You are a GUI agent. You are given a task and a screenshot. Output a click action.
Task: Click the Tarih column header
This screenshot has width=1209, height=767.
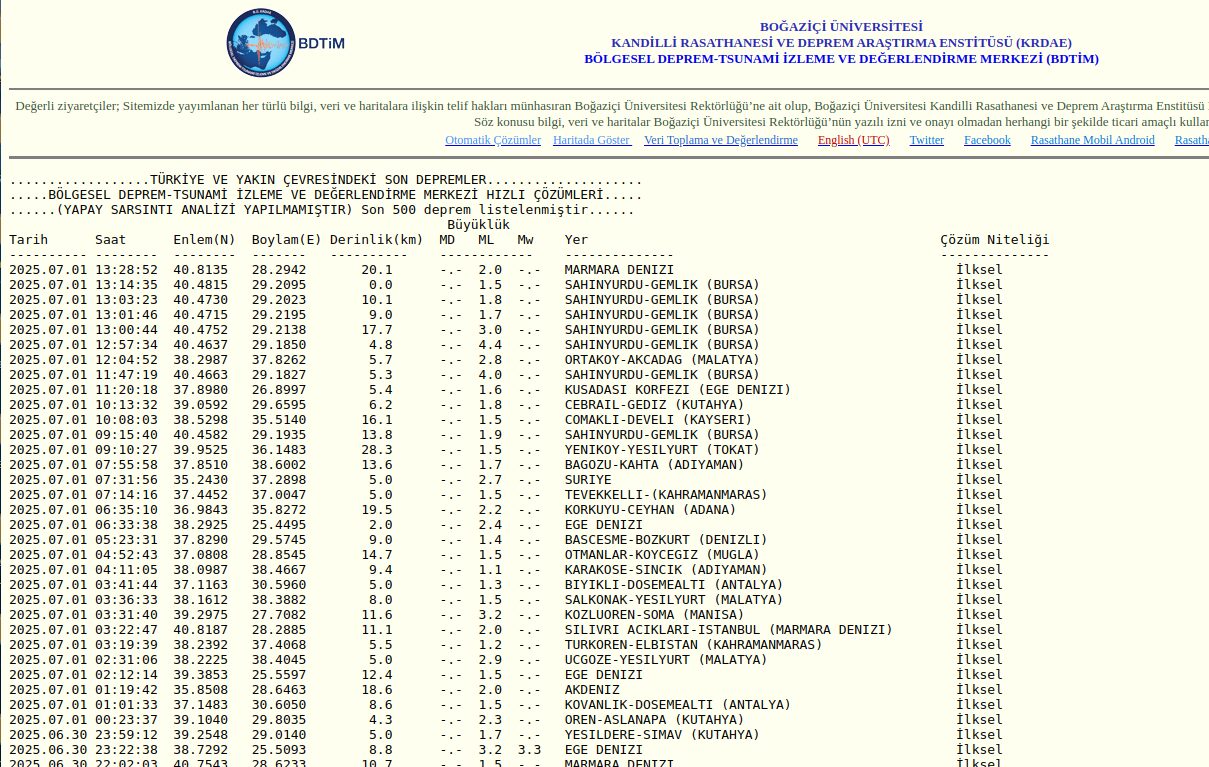29,240
